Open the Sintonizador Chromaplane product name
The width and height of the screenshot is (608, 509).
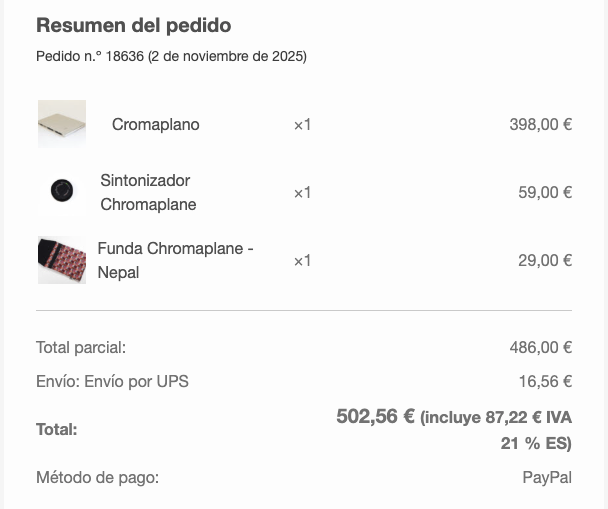pyautogui.click(x=148, y=193)
